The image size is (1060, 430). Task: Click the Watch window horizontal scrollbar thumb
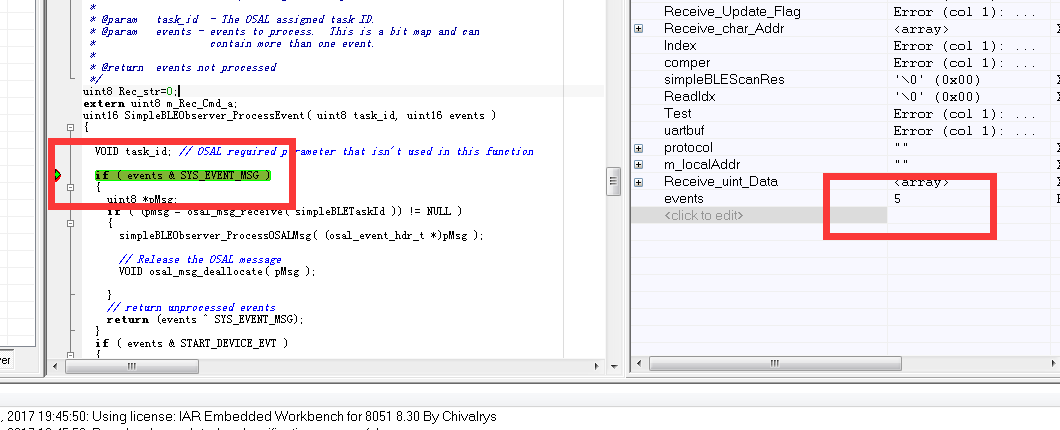point(775,364)
